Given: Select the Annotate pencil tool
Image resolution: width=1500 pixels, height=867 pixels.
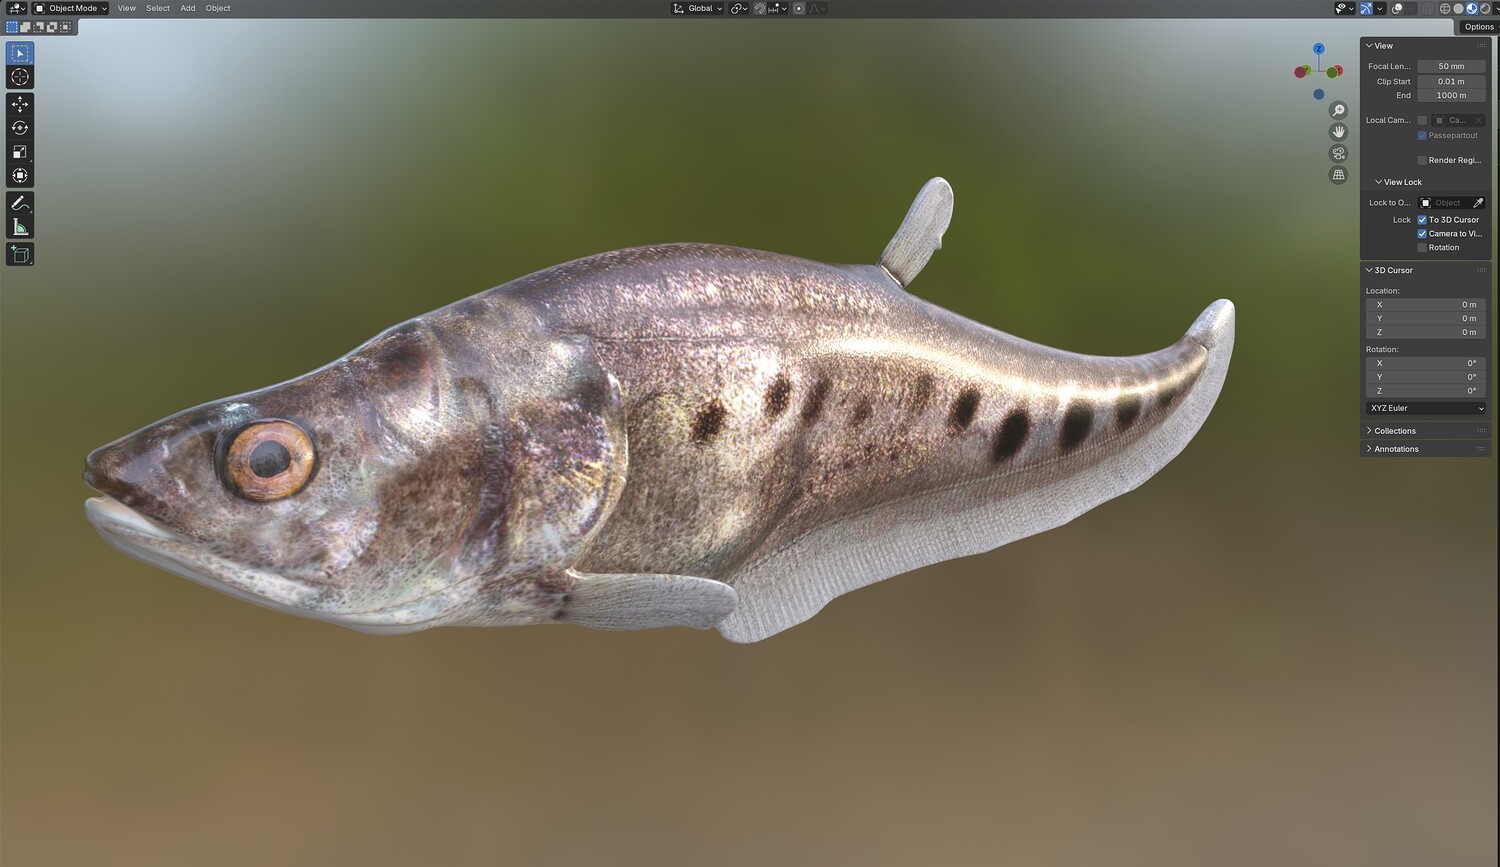Looking at the screenshot, I should (20, 203).
